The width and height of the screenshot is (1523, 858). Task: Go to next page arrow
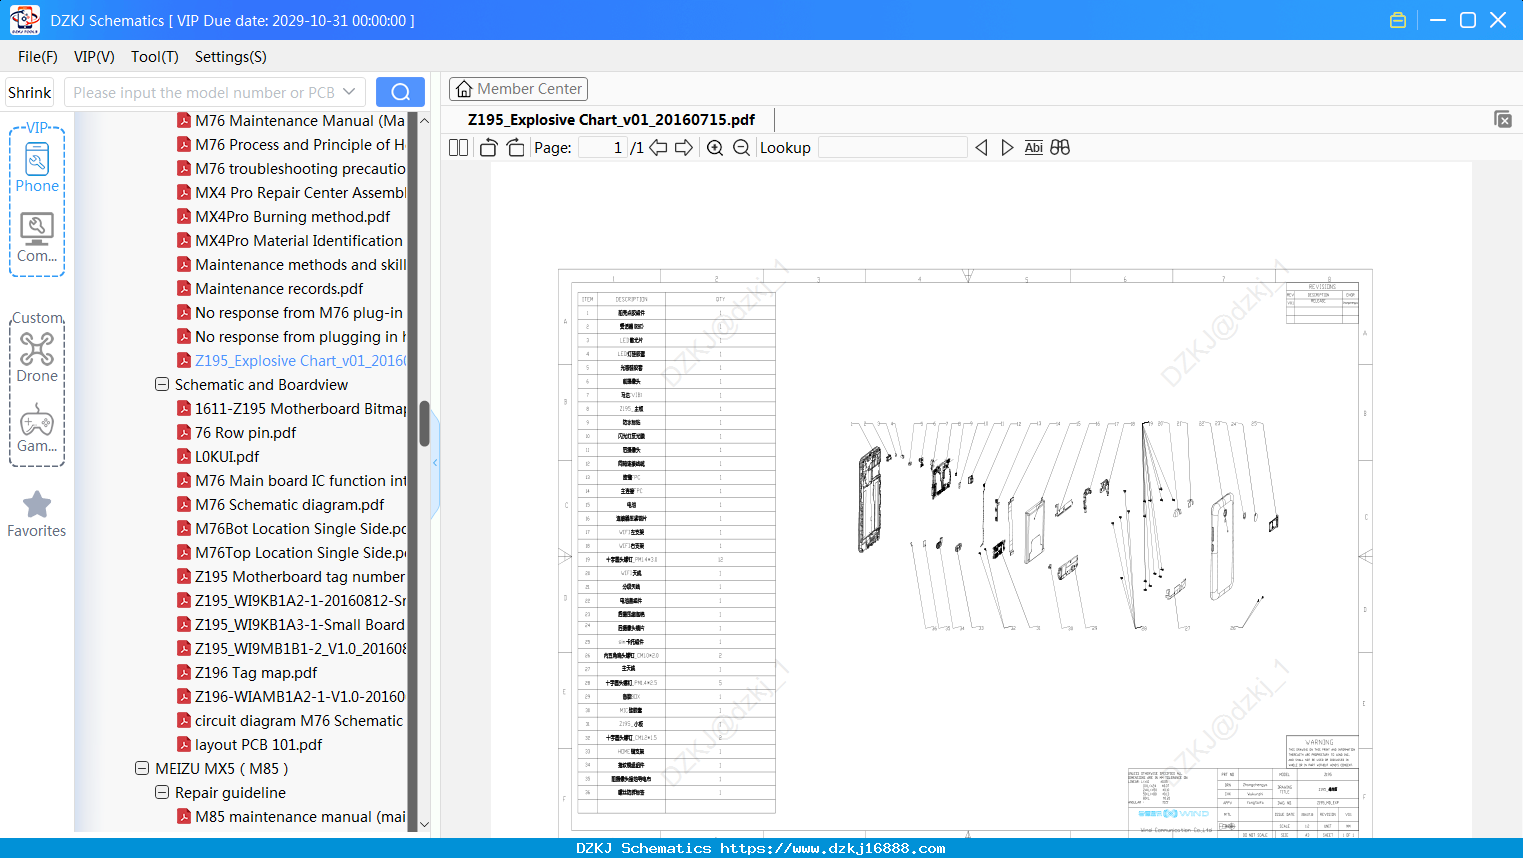point(684,148)
